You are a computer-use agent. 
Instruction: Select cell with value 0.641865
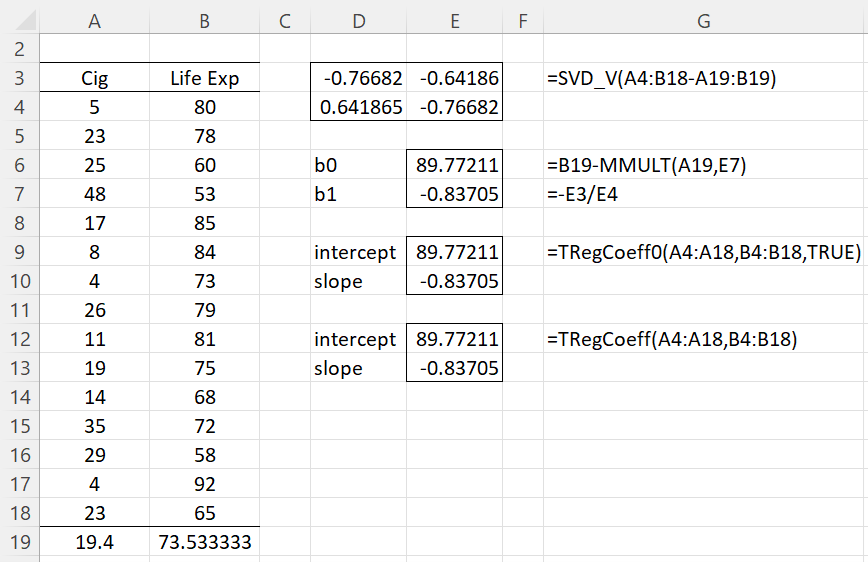pos(358,107)
